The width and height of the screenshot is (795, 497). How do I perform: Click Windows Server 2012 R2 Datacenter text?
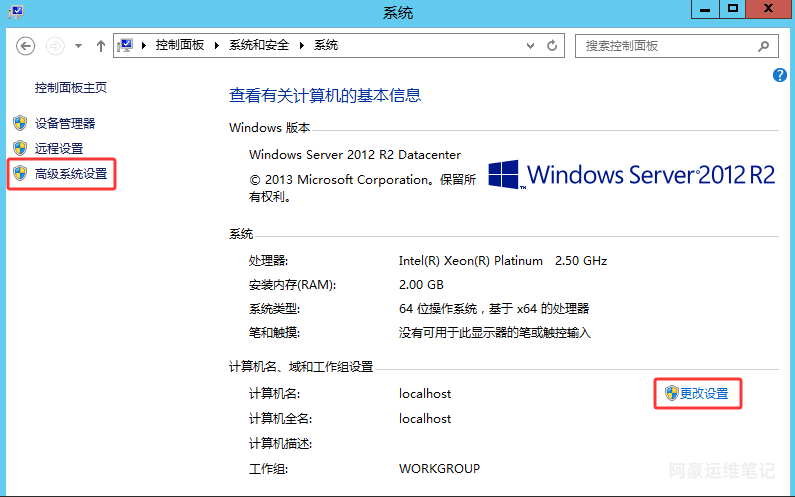[355, 155]
